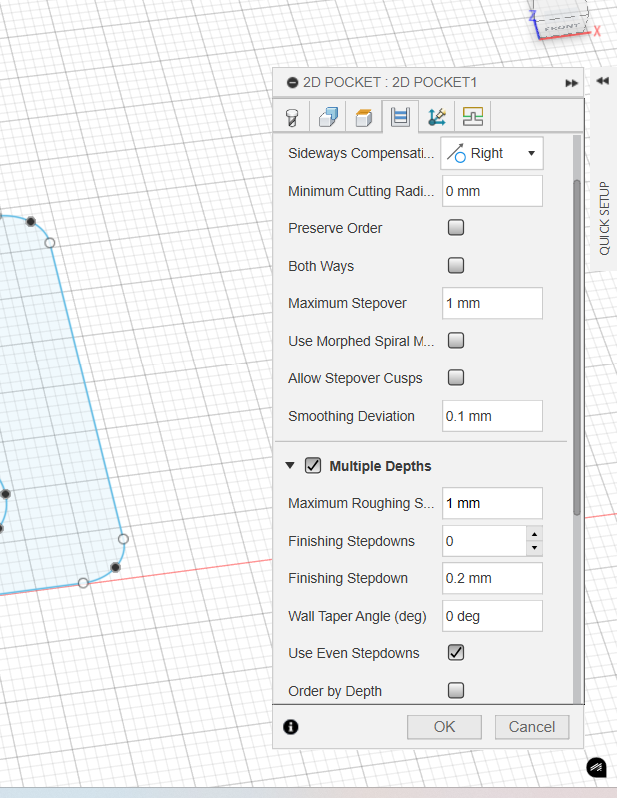Click the Smoothing Deviation label
Viewport: 617px width, 798px height.
point(351,416)
